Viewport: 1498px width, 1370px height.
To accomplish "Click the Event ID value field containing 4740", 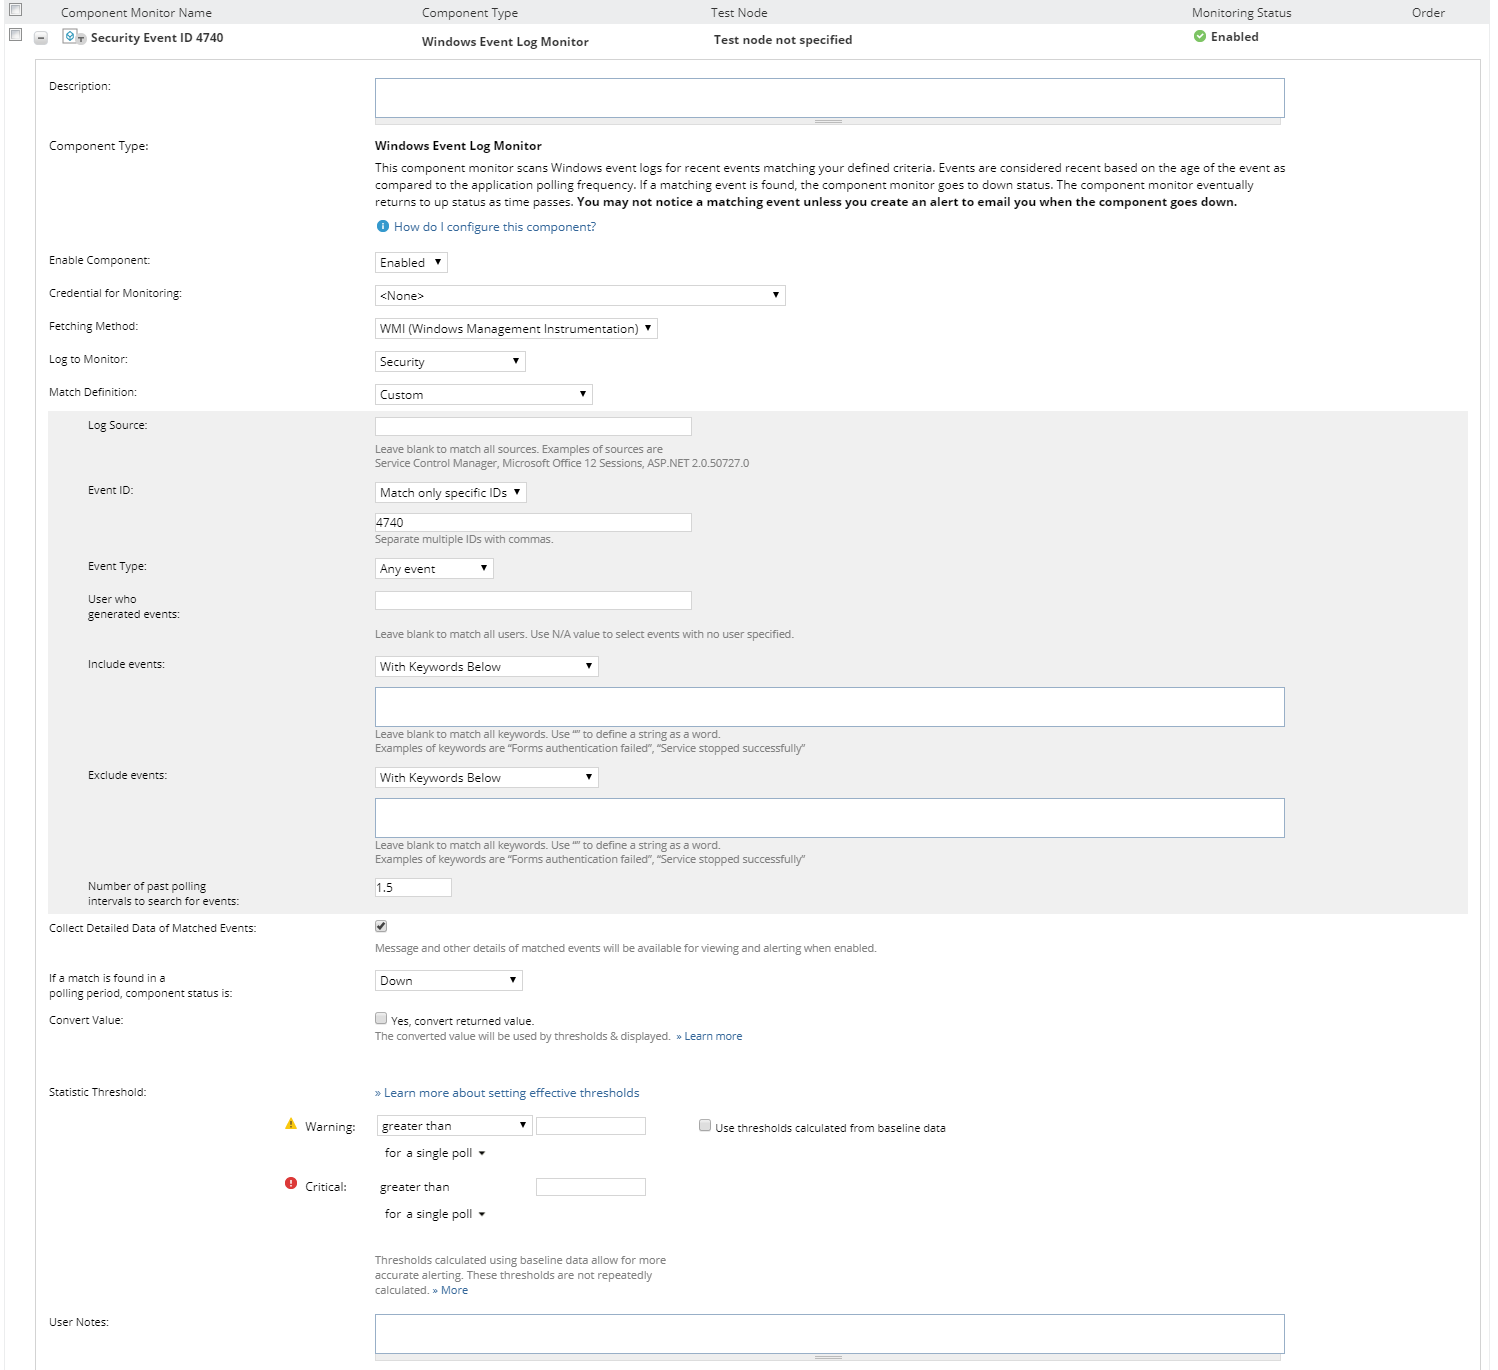I will 533,523.
